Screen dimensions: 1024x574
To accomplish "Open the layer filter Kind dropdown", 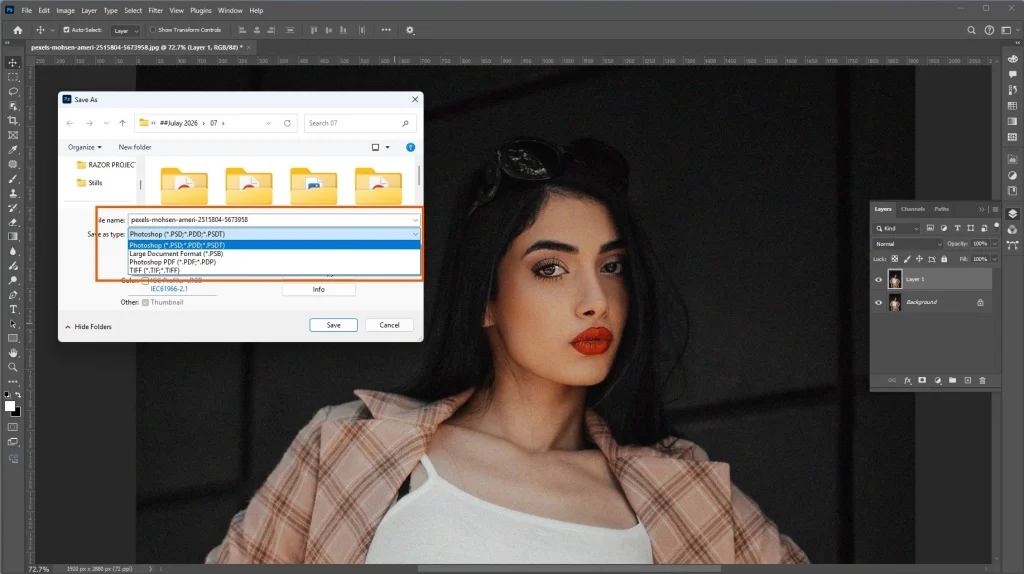I will 897,229.
